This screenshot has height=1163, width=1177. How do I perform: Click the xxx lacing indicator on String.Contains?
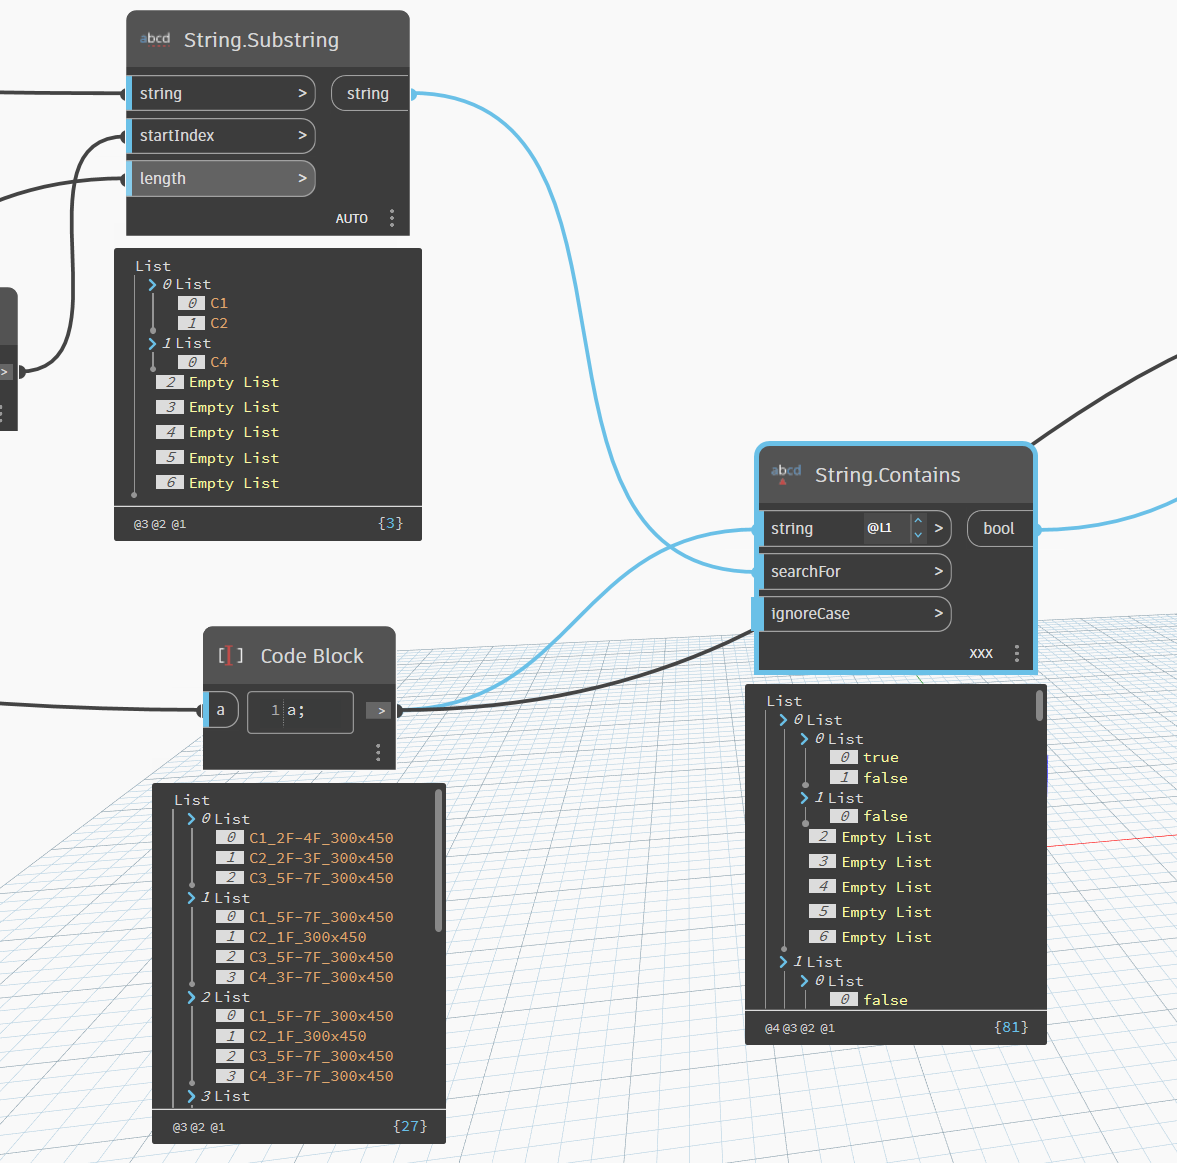coord(981,652)
